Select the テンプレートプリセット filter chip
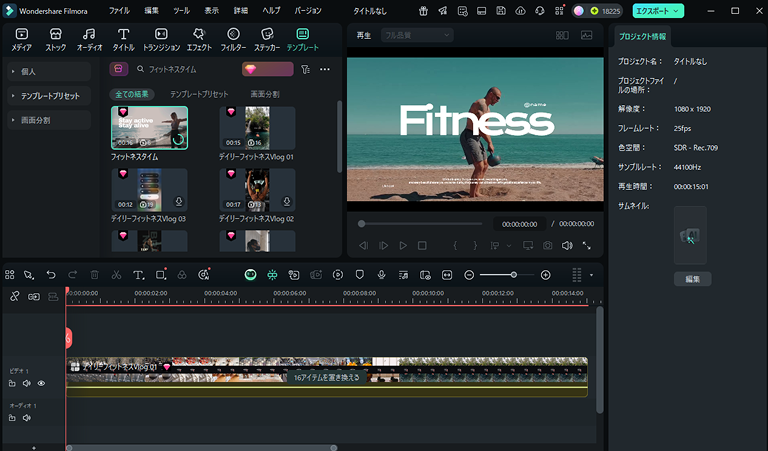The width and height of the screenshot is (768, 451). pyautogui.click(x=199, y=94)
